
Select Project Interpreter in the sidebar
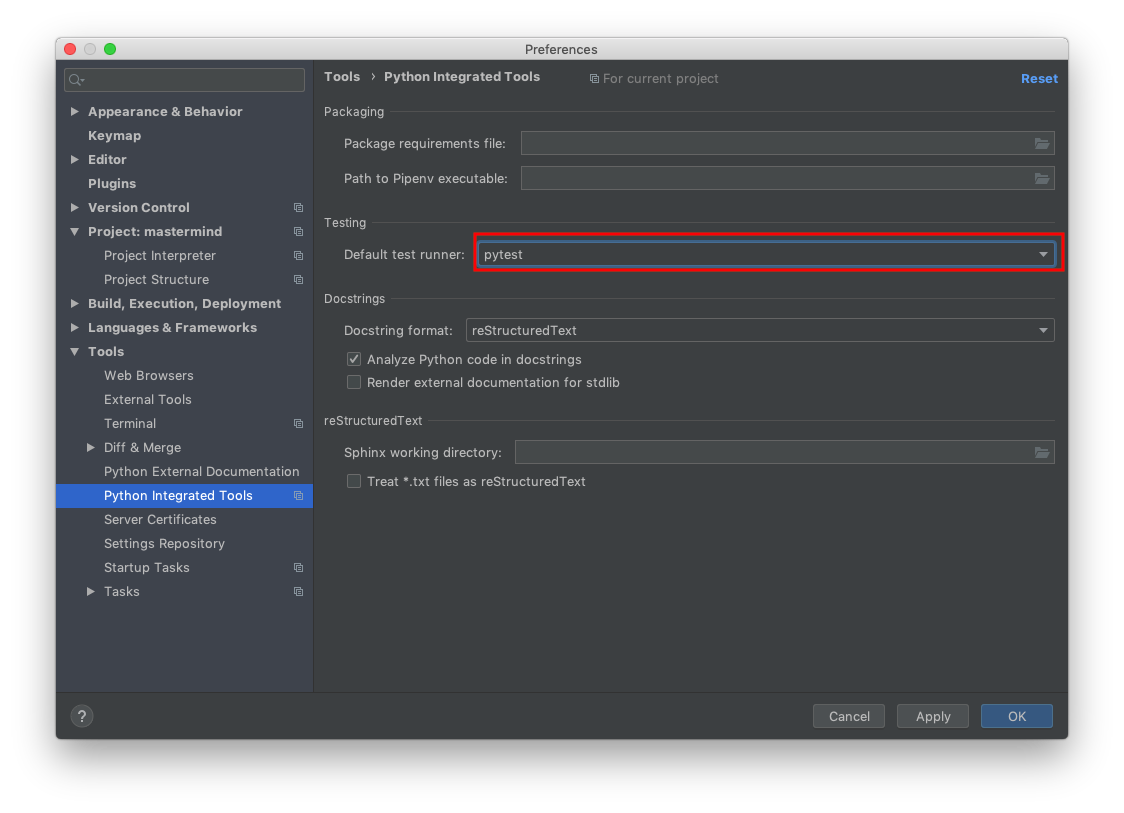click(x=160, y=255)
